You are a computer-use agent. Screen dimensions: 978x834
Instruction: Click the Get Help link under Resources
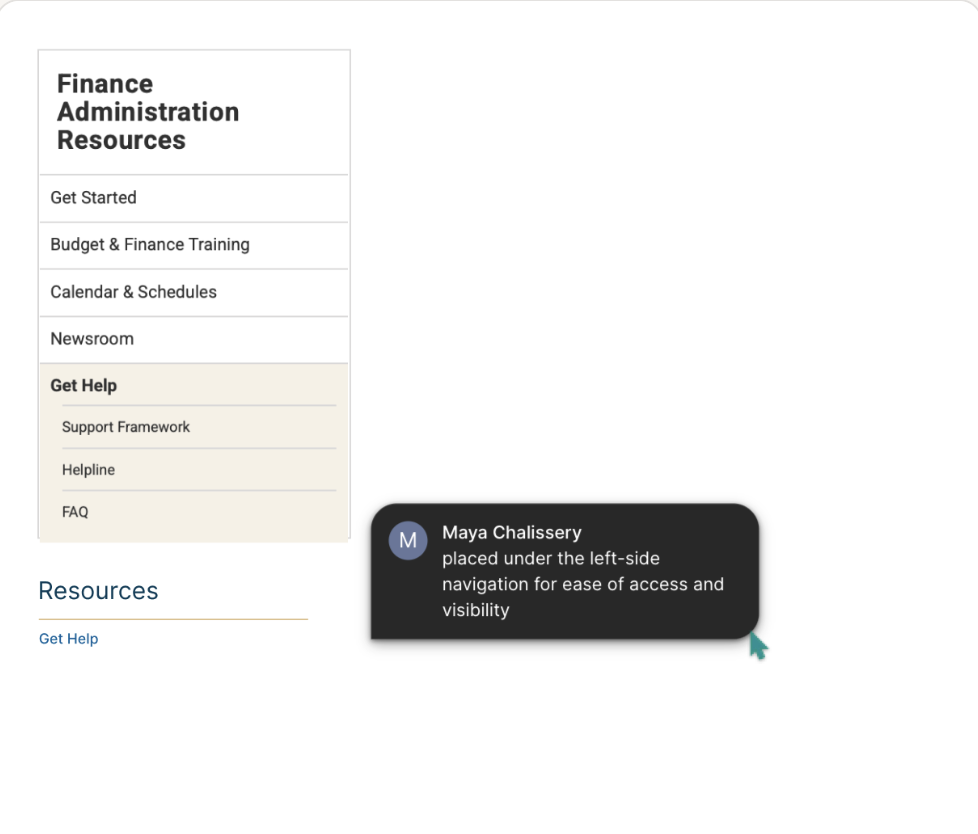click(69, 639)
